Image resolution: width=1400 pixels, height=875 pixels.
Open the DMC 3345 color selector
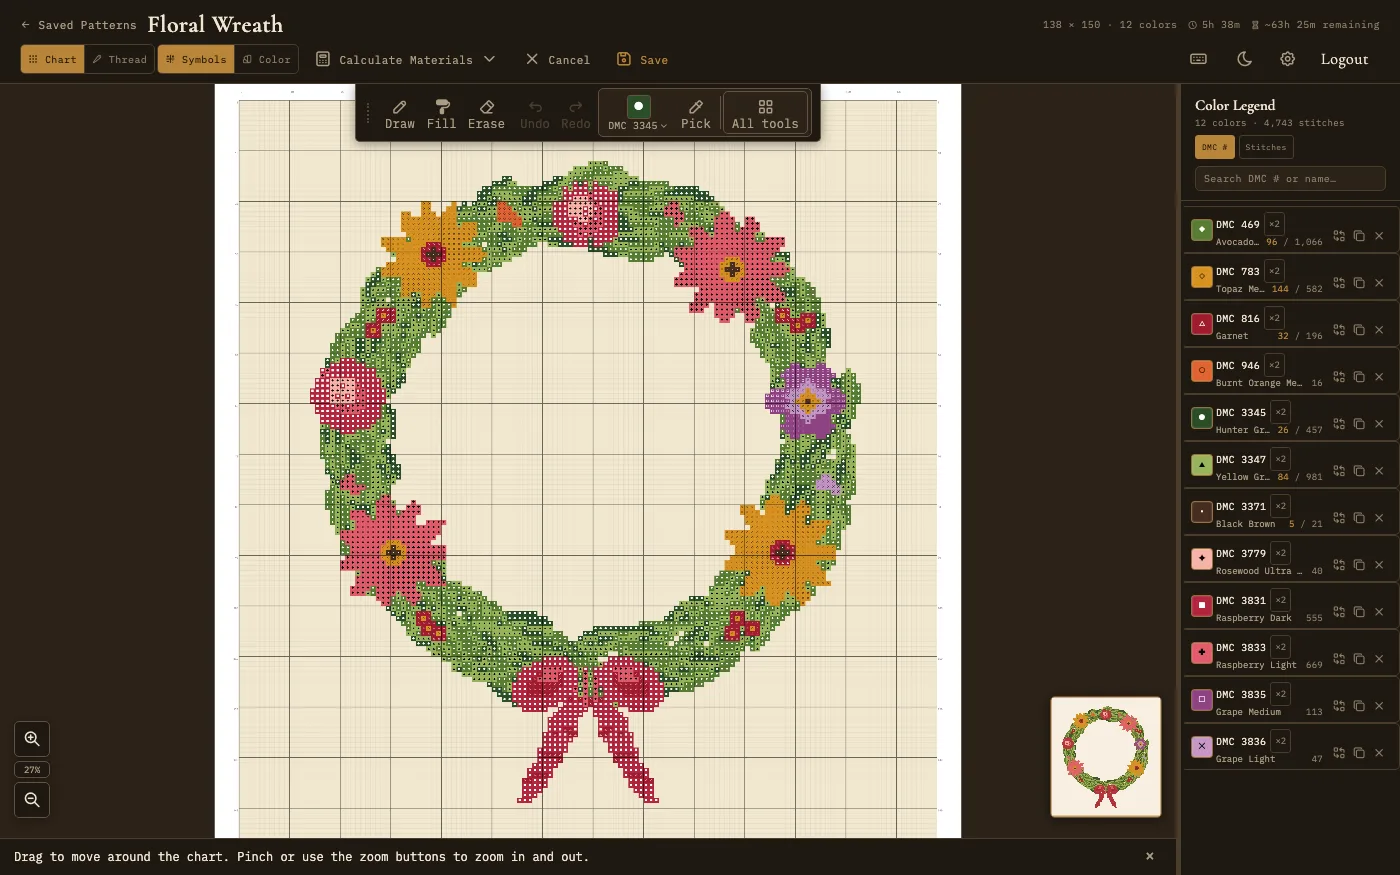pyautogui.click(x=638, y=113)
